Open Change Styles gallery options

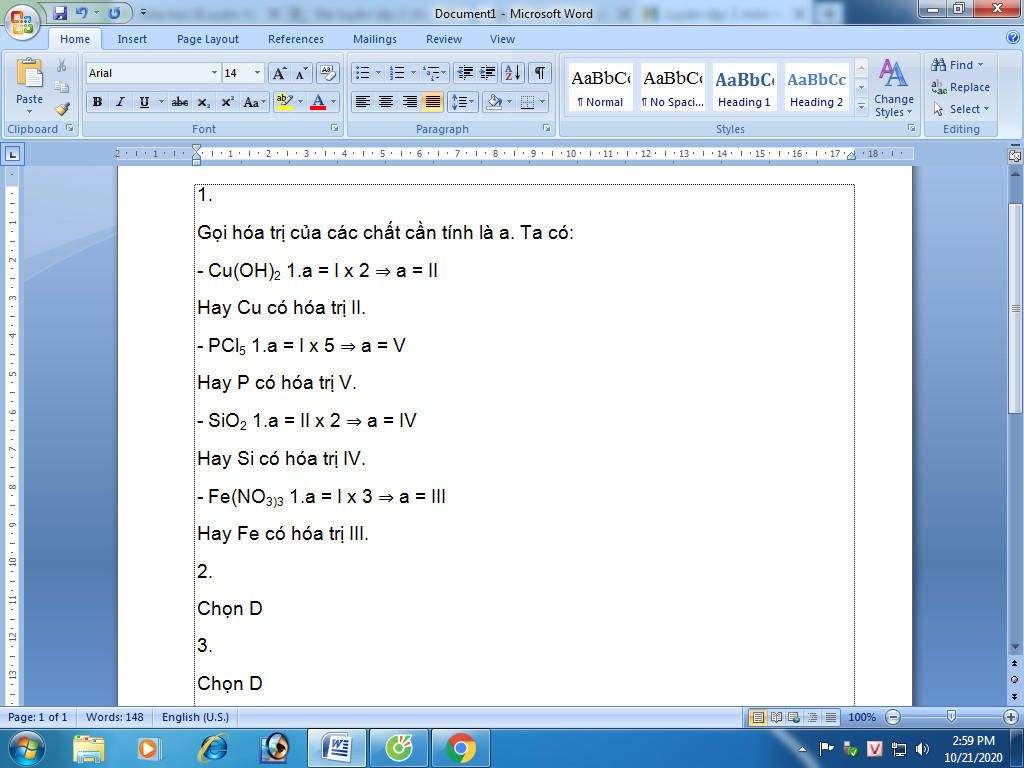click(x=893, y=88)
